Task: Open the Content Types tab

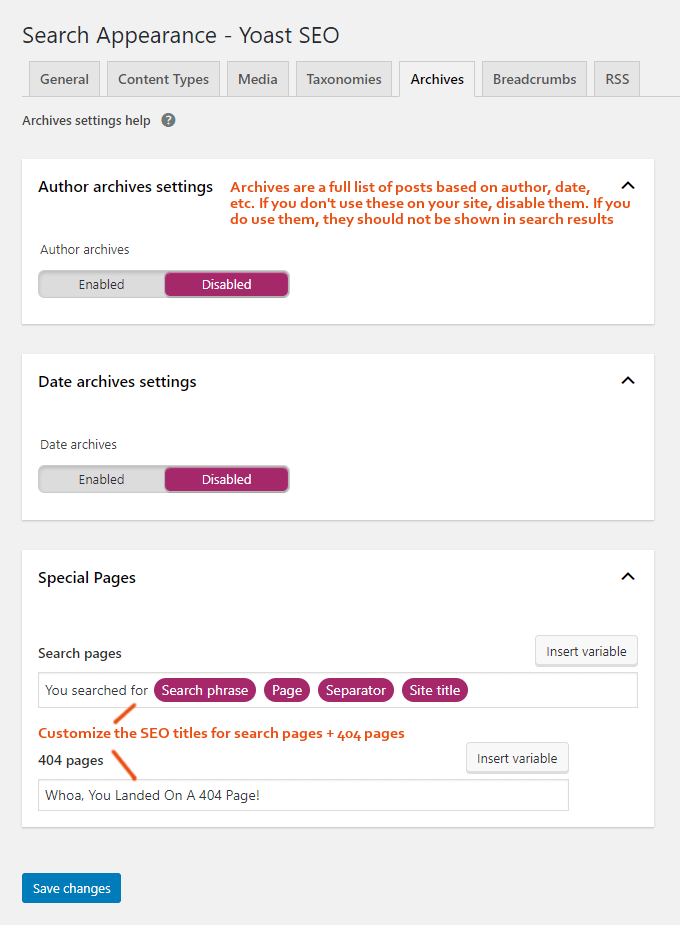Action: pyautogui.click(x=163, y=78)
